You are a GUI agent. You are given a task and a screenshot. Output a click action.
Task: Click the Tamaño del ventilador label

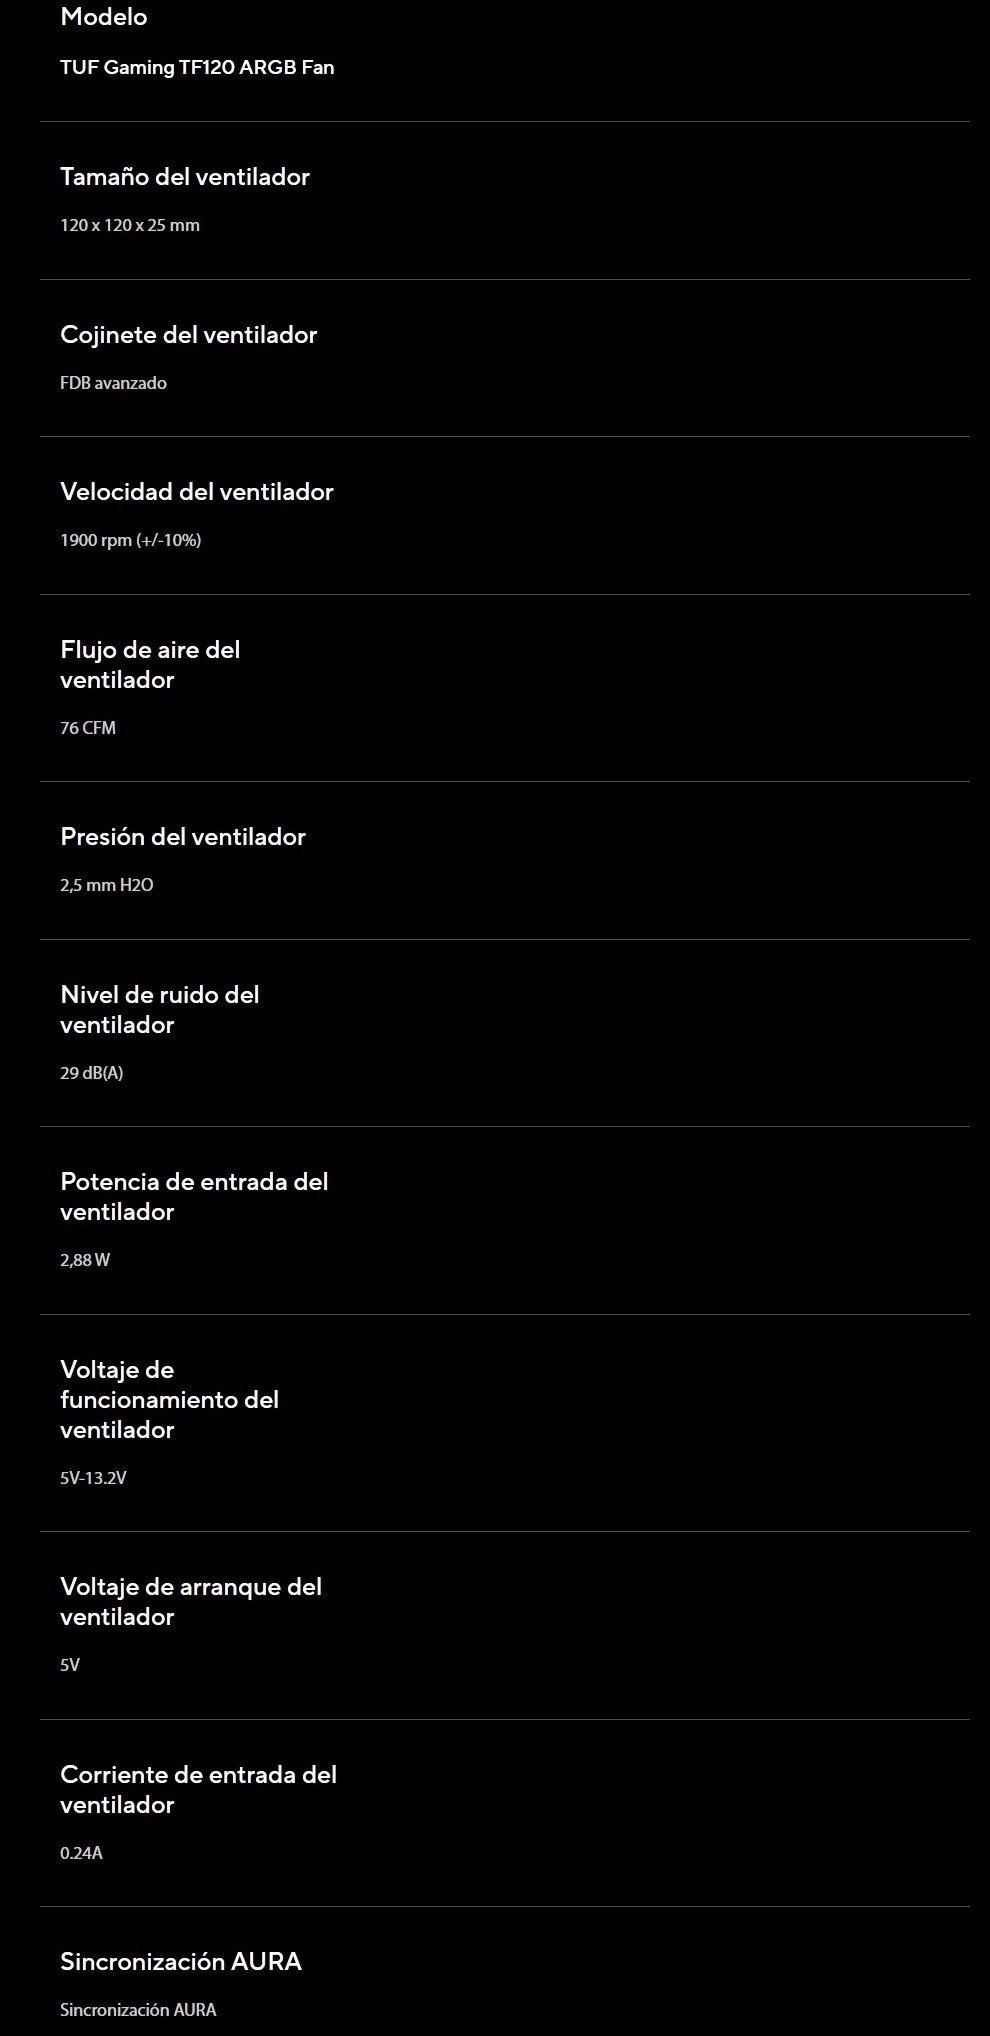tap(185, 177)
